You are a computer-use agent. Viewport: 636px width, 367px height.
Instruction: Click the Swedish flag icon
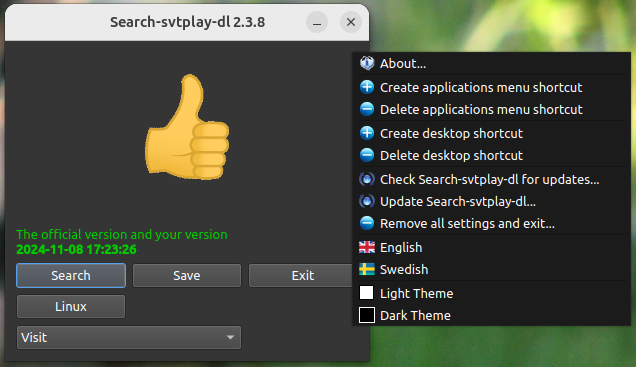click(367, 269)
